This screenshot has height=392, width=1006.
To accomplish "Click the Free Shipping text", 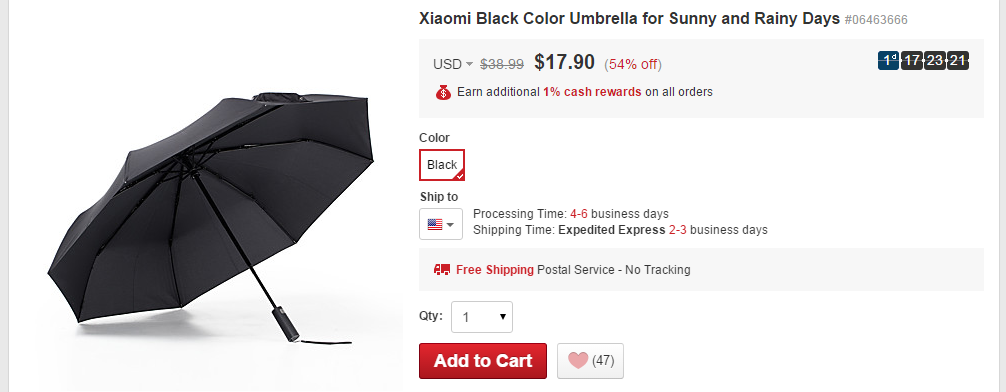I will (x=495, y=269).
